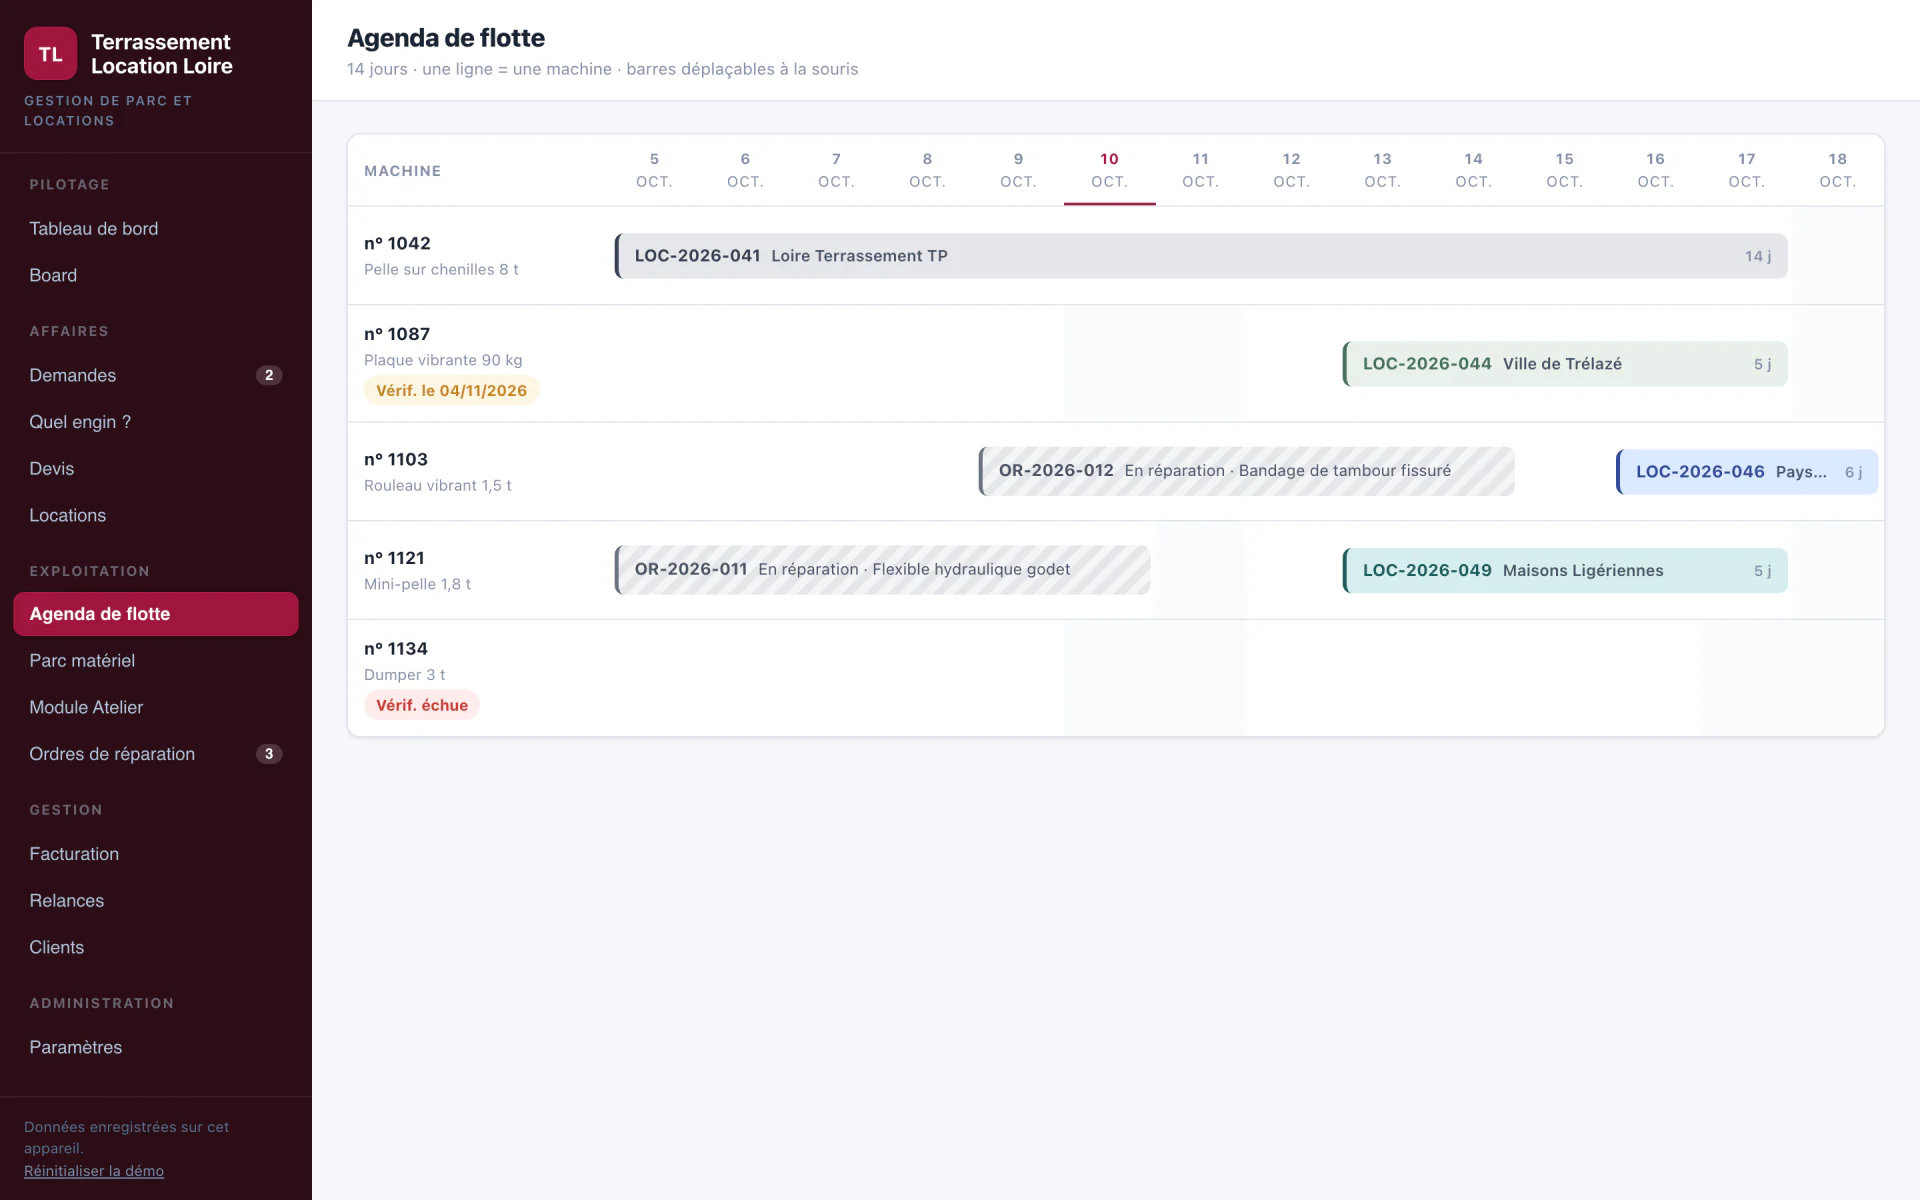
Task: Click the 10 oct. column header
Action: [x=1110, y=170]
